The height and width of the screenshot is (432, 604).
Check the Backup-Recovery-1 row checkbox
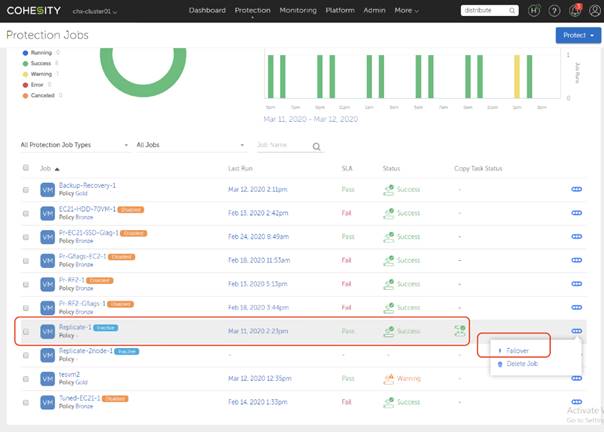26,190
